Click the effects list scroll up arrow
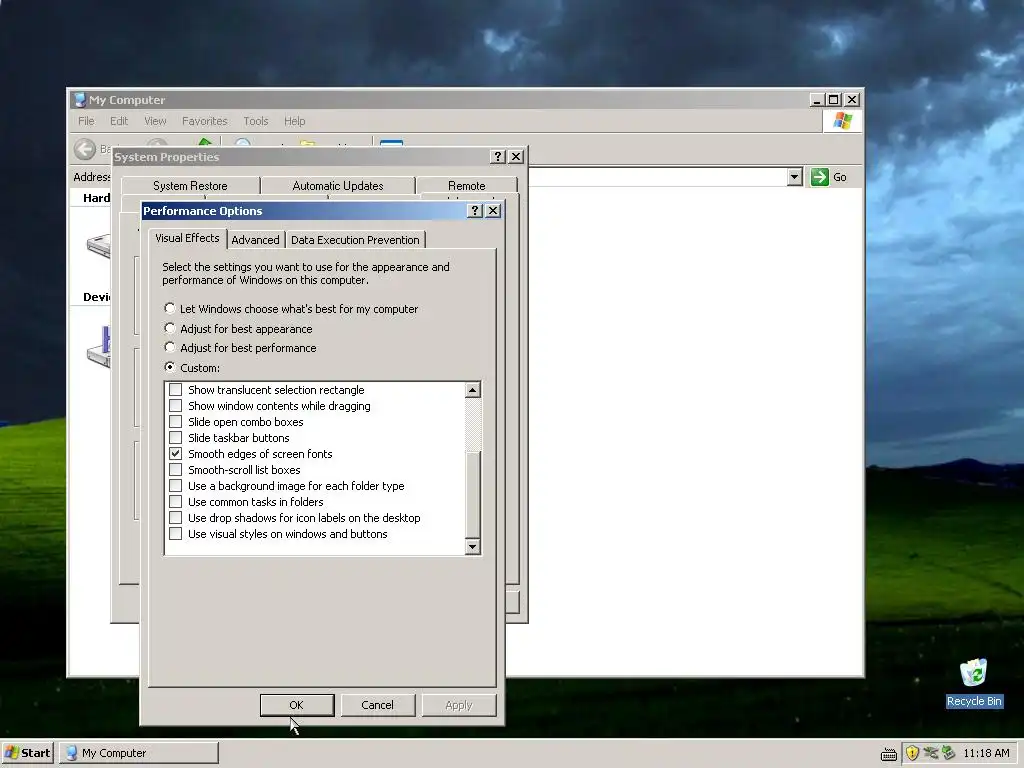The height and width of the screenshot is (768, 1024). point(472,390)
